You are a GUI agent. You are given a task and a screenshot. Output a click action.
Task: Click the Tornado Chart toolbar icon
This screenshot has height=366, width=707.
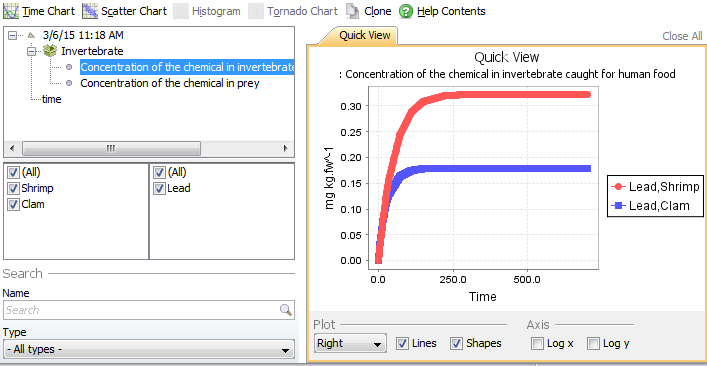pos(256,11)
